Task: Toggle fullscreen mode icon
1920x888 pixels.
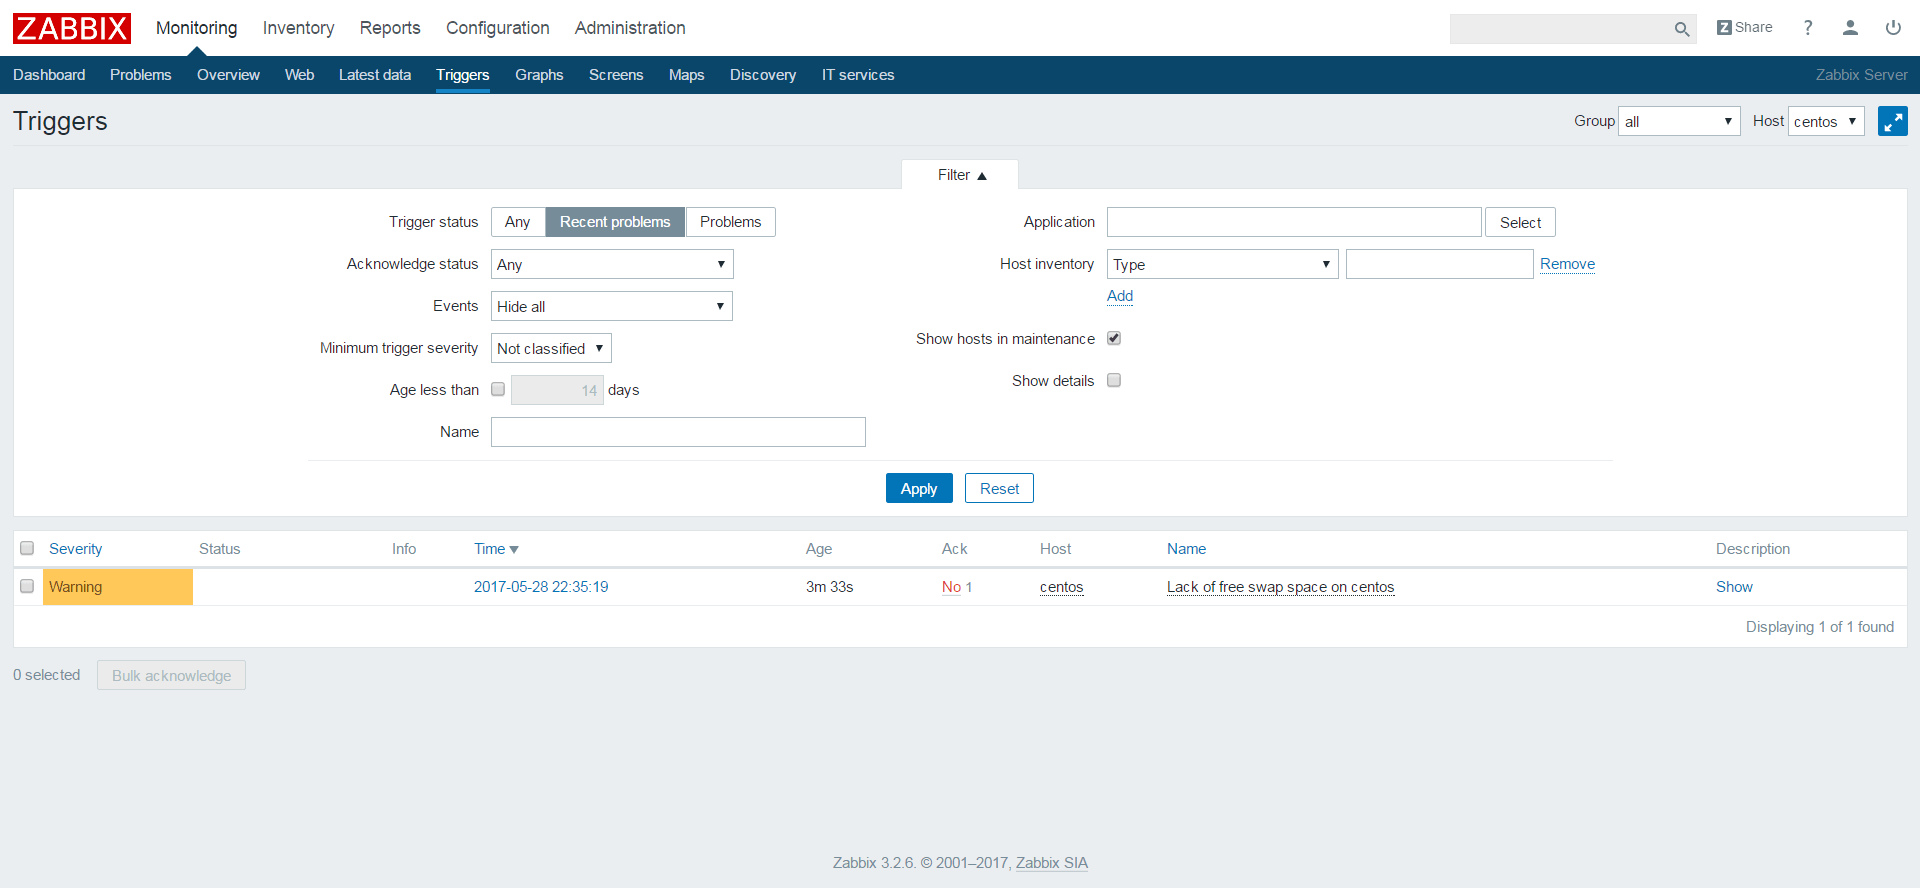Action: click(1893, 121)
